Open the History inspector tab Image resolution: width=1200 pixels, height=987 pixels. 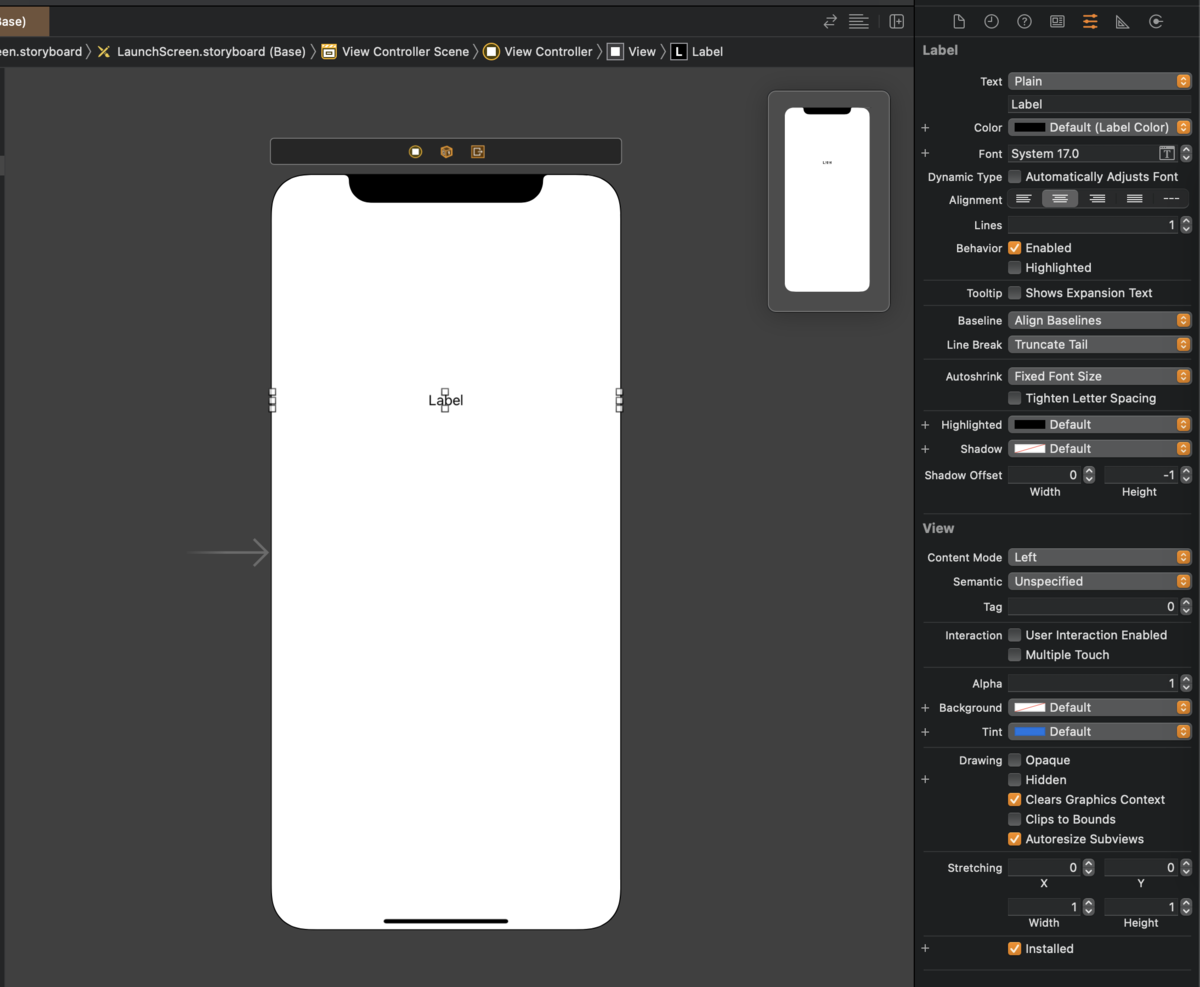(x=991, y=22)
